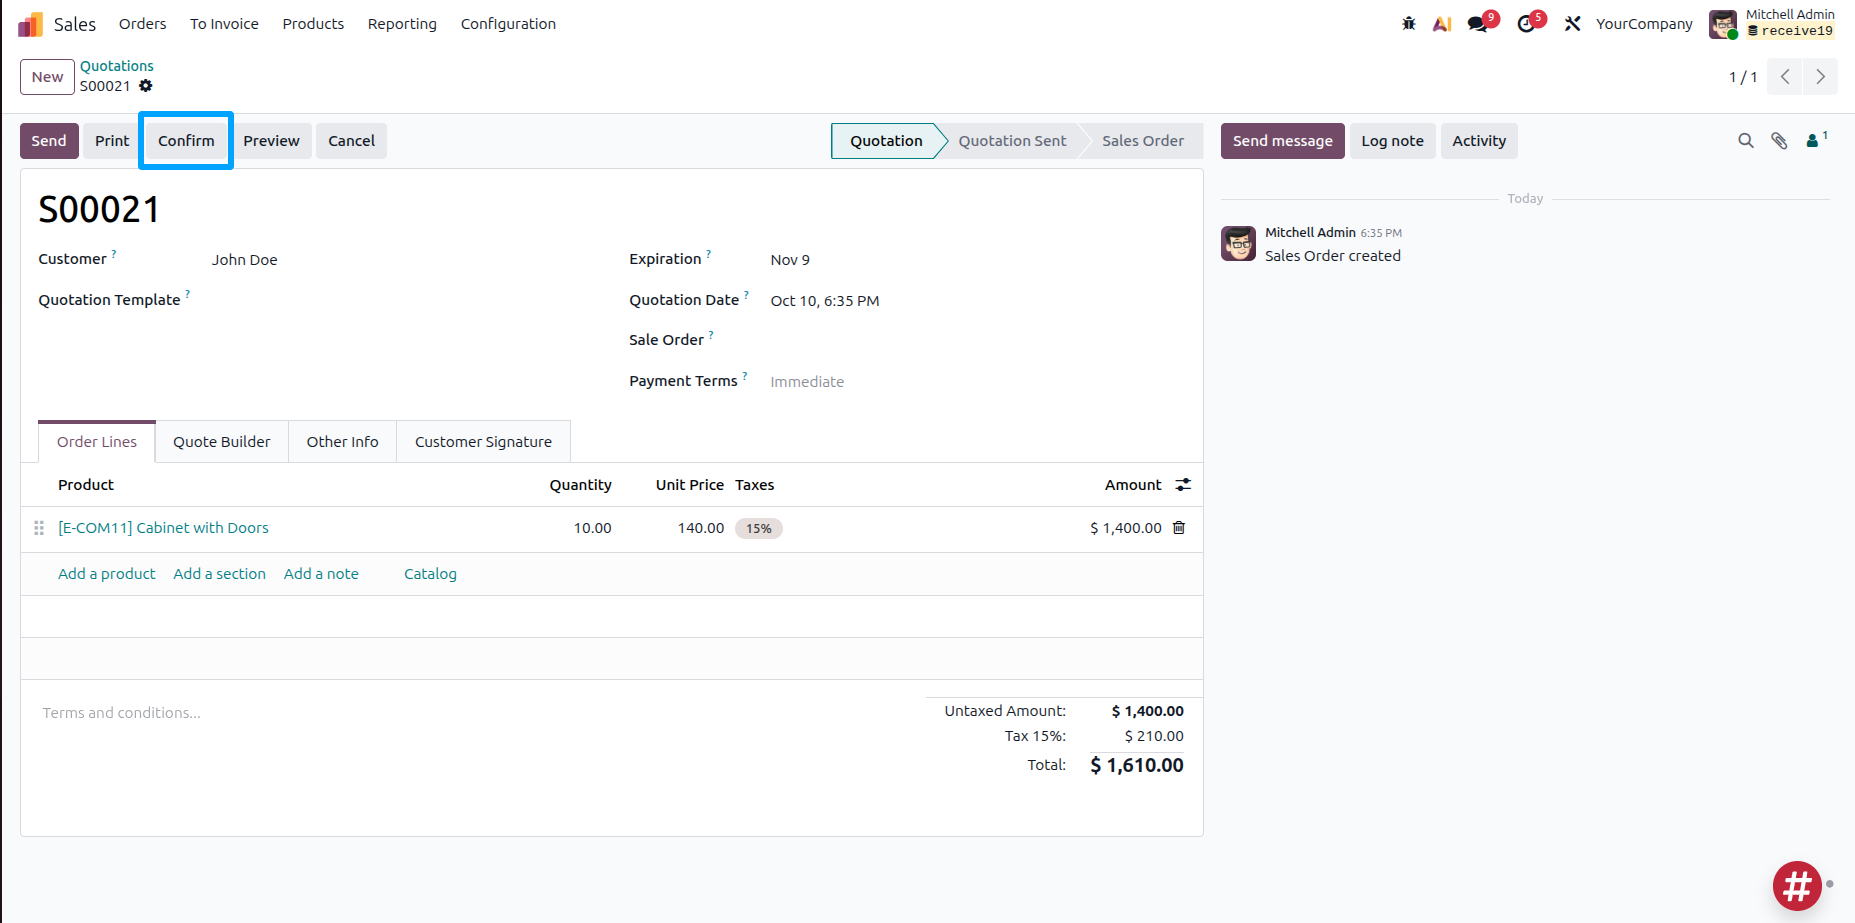1855x923 pixels.
Task: Select the Quotation Sent status stage
Action: tap(1012, 141)
